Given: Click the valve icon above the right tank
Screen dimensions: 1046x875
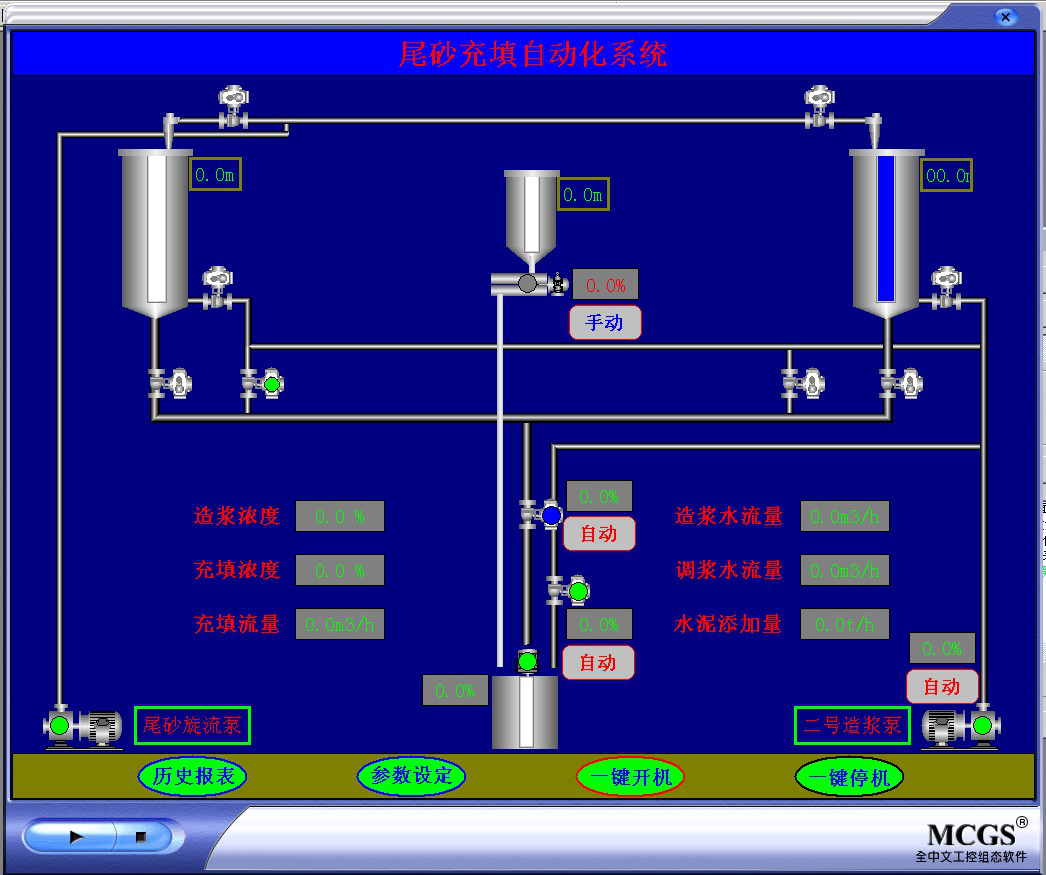Looking at the screenshot, I should click(819, 107).
